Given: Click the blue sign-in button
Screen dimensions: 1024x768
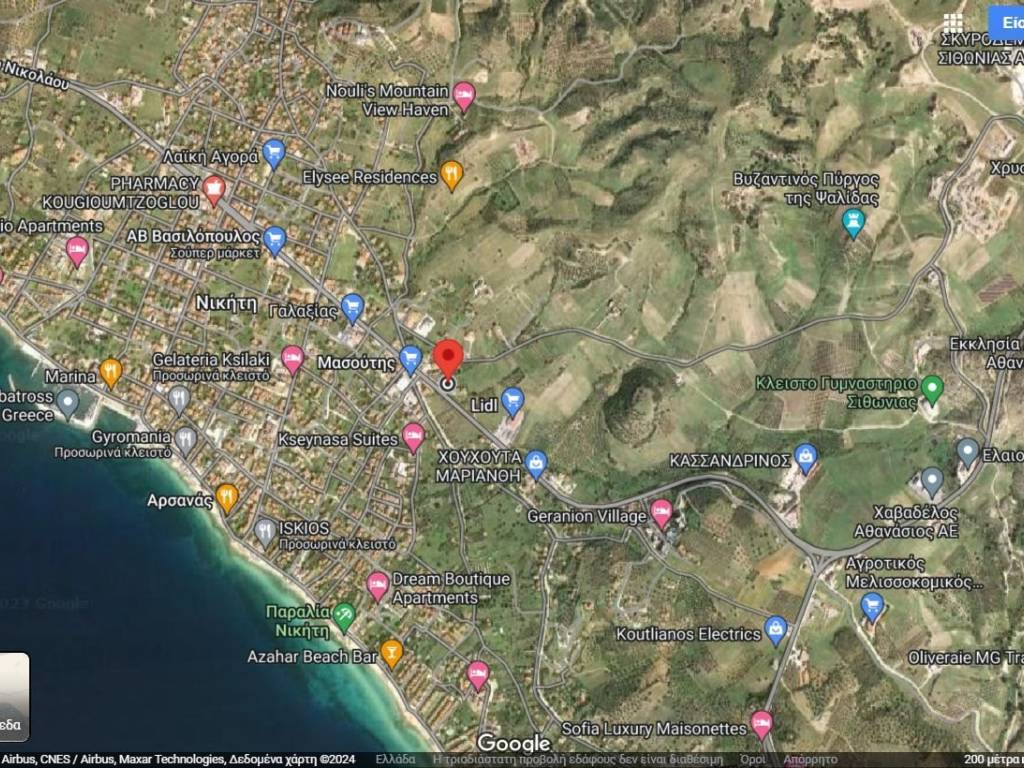Looking at the screenshot, I should (1006, 23).
